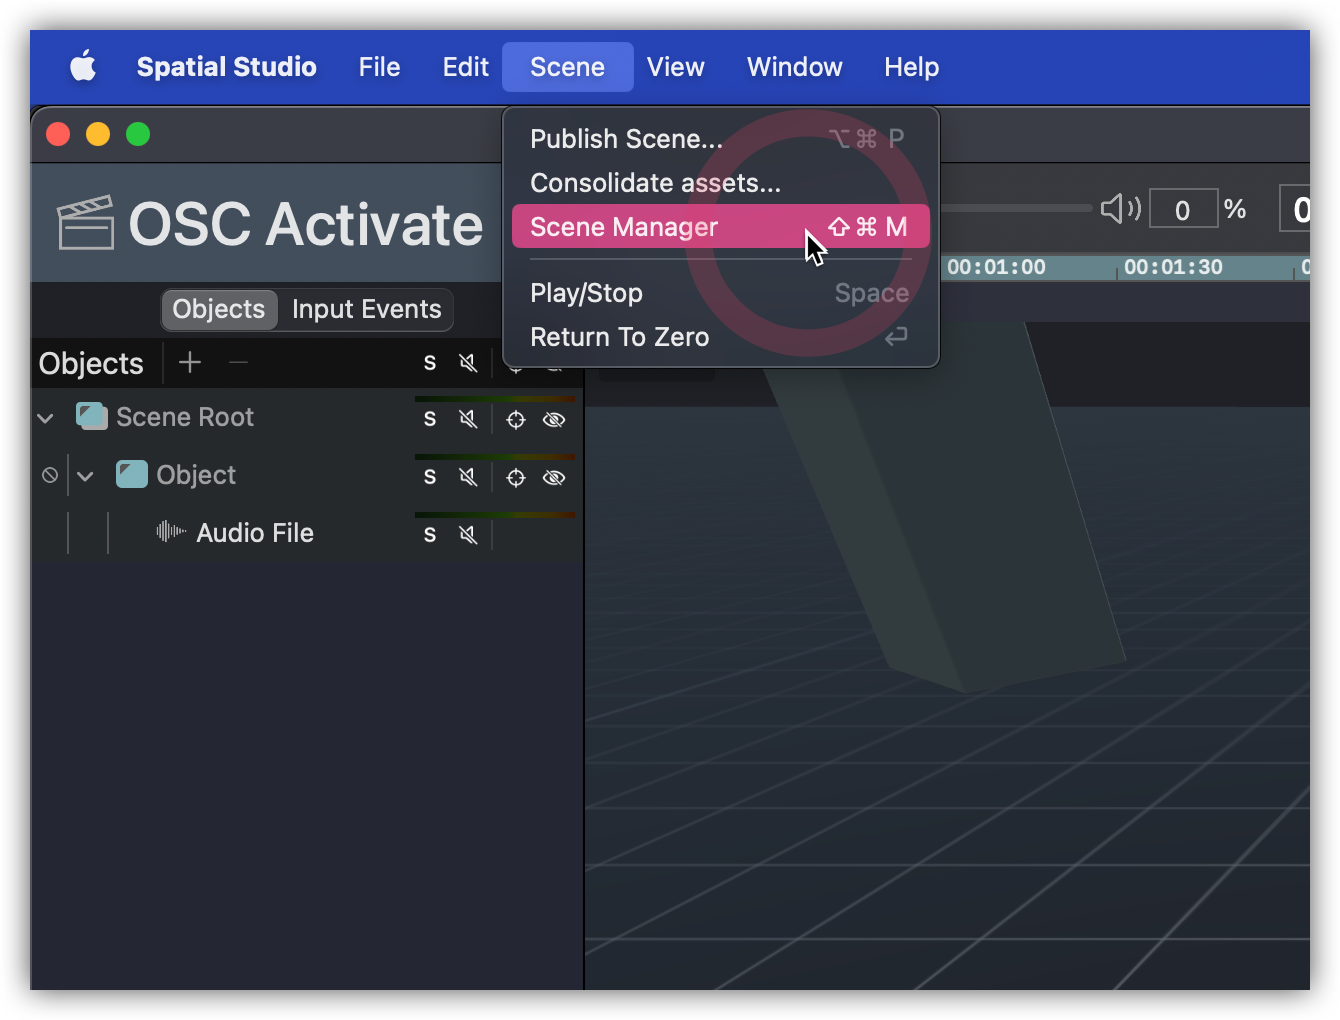
Task: Mute the Object row
Action: coord(468,477)
